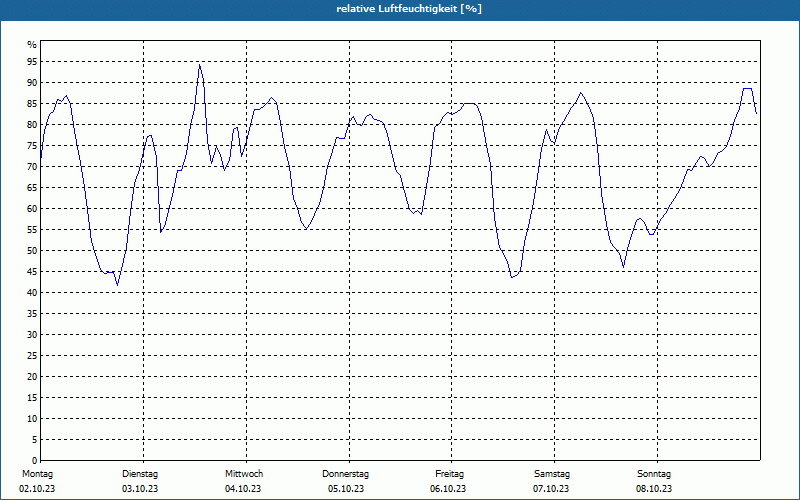Select the 15 y-axis label
This screenshot has width=800, height=500.
(x=32, y=397)
